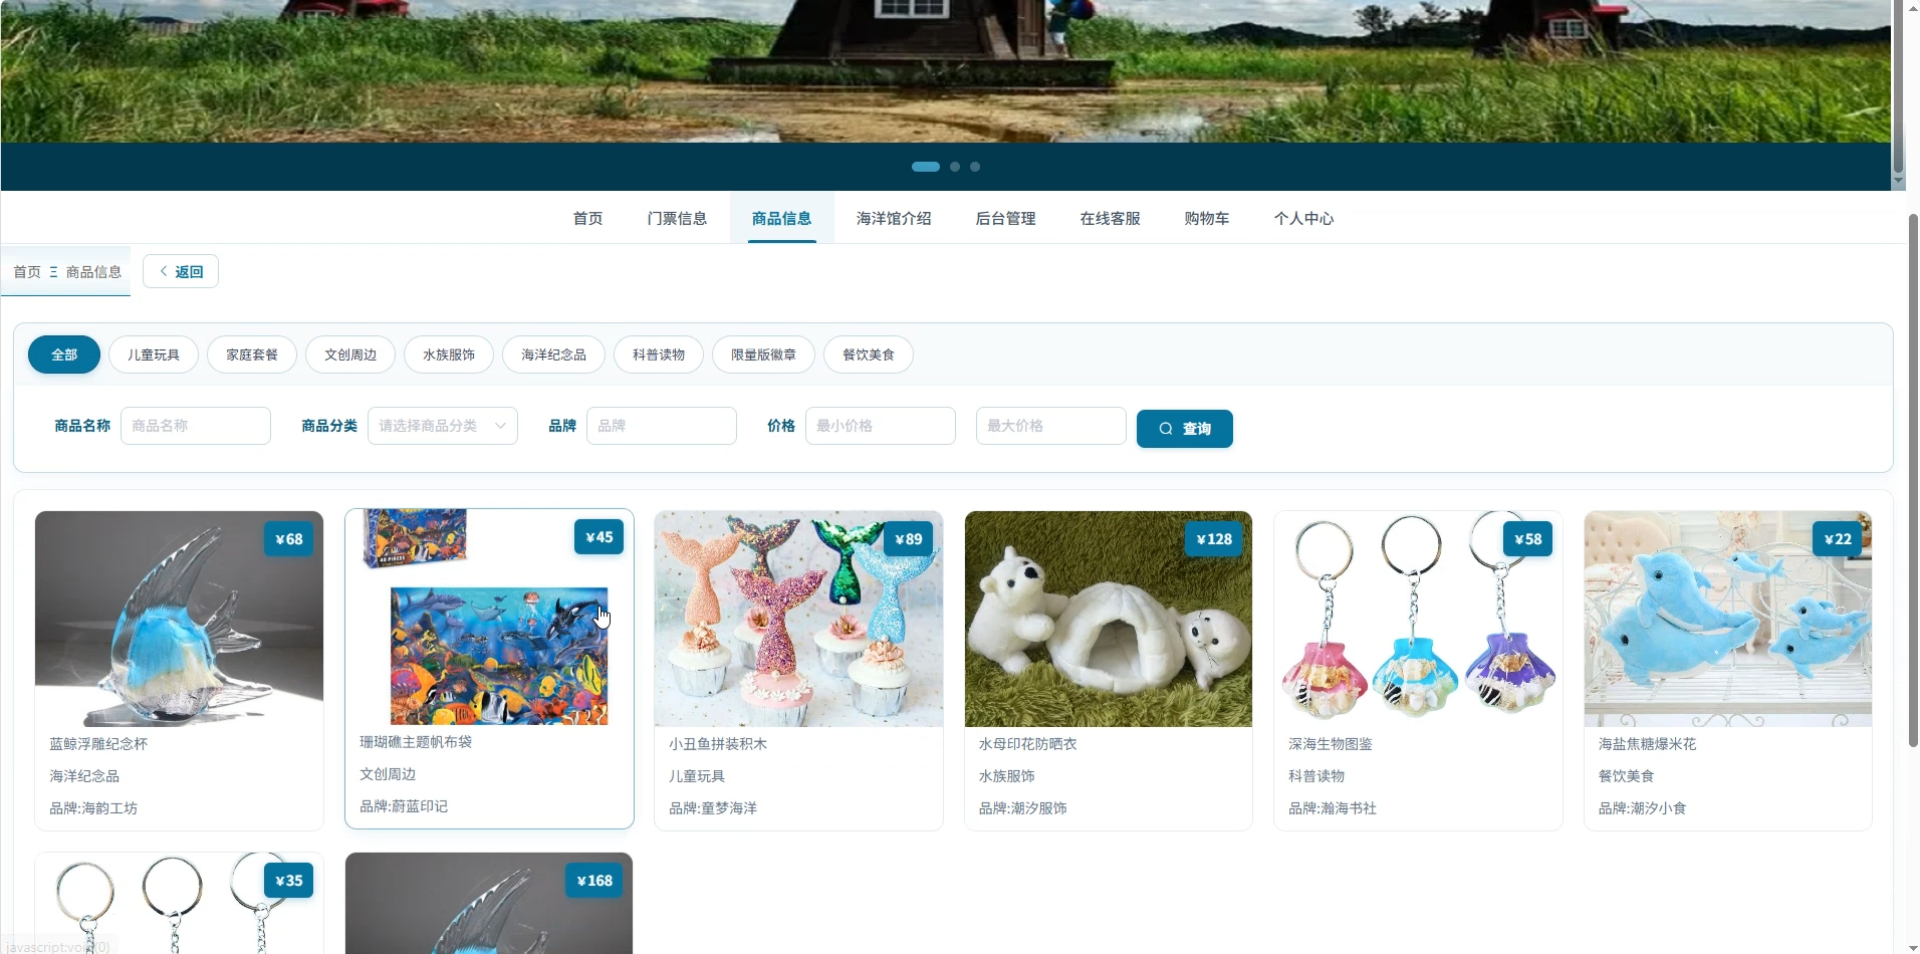Open 购物车 menu item
This screenshot has width=1920, height=954.
tap(1207, 218)
